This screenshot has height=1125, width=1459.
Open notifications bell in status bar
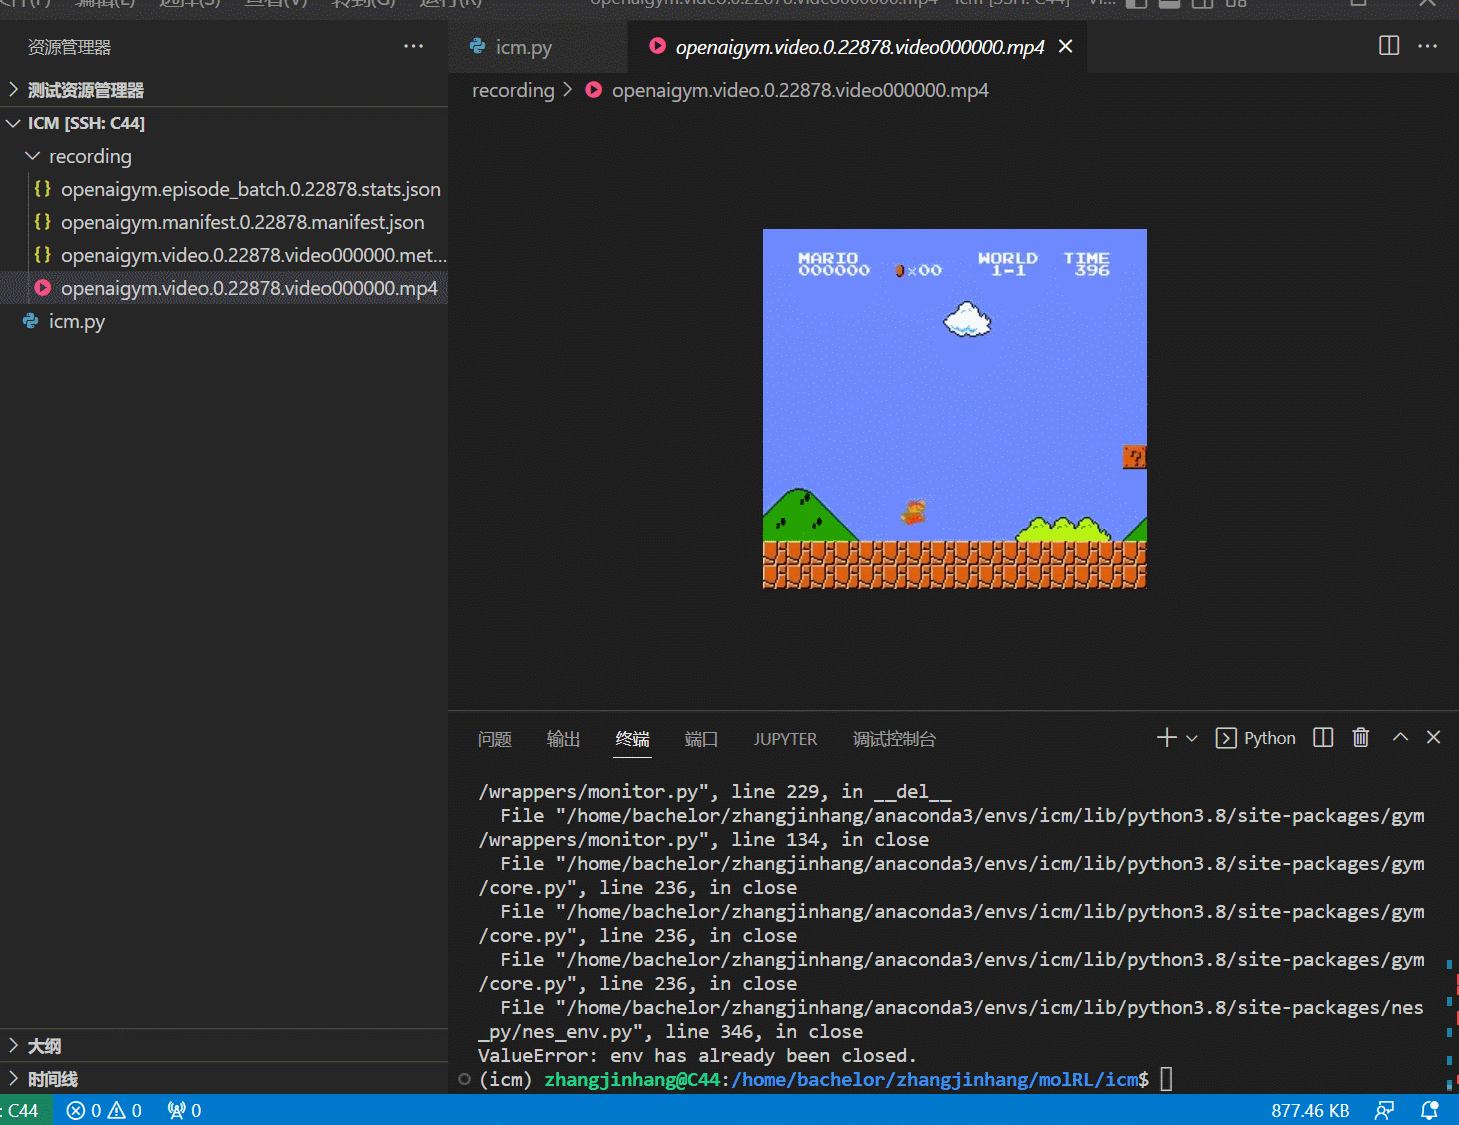tap(1430, 1110)
